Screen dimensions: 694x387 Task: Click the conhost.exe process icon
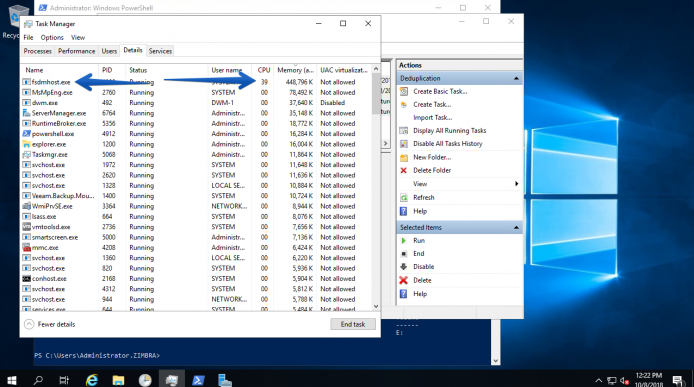pyautogui.click(x=27, y=279)
